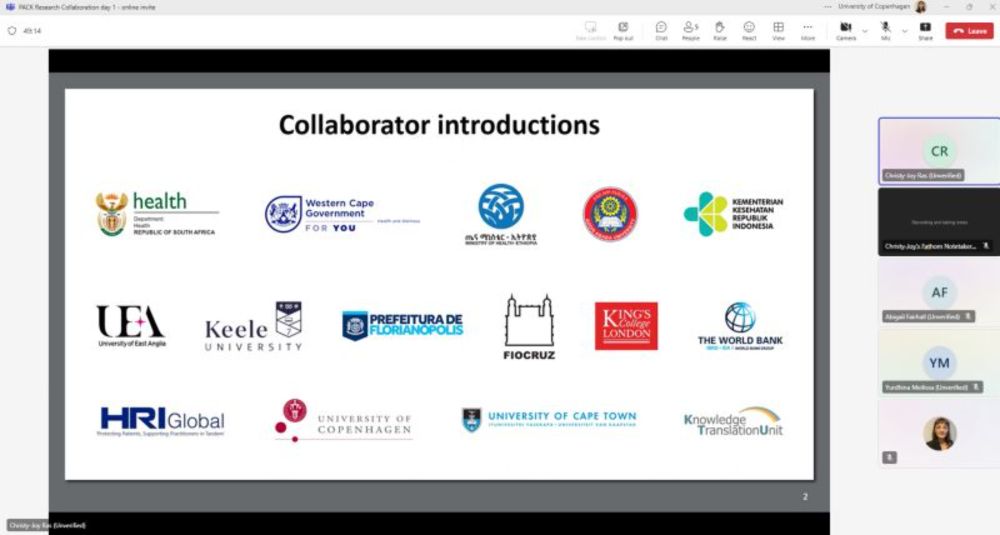Click the Ministry of Health Ethiopia logo
1000x535 pixels.
tap(501, 214)
